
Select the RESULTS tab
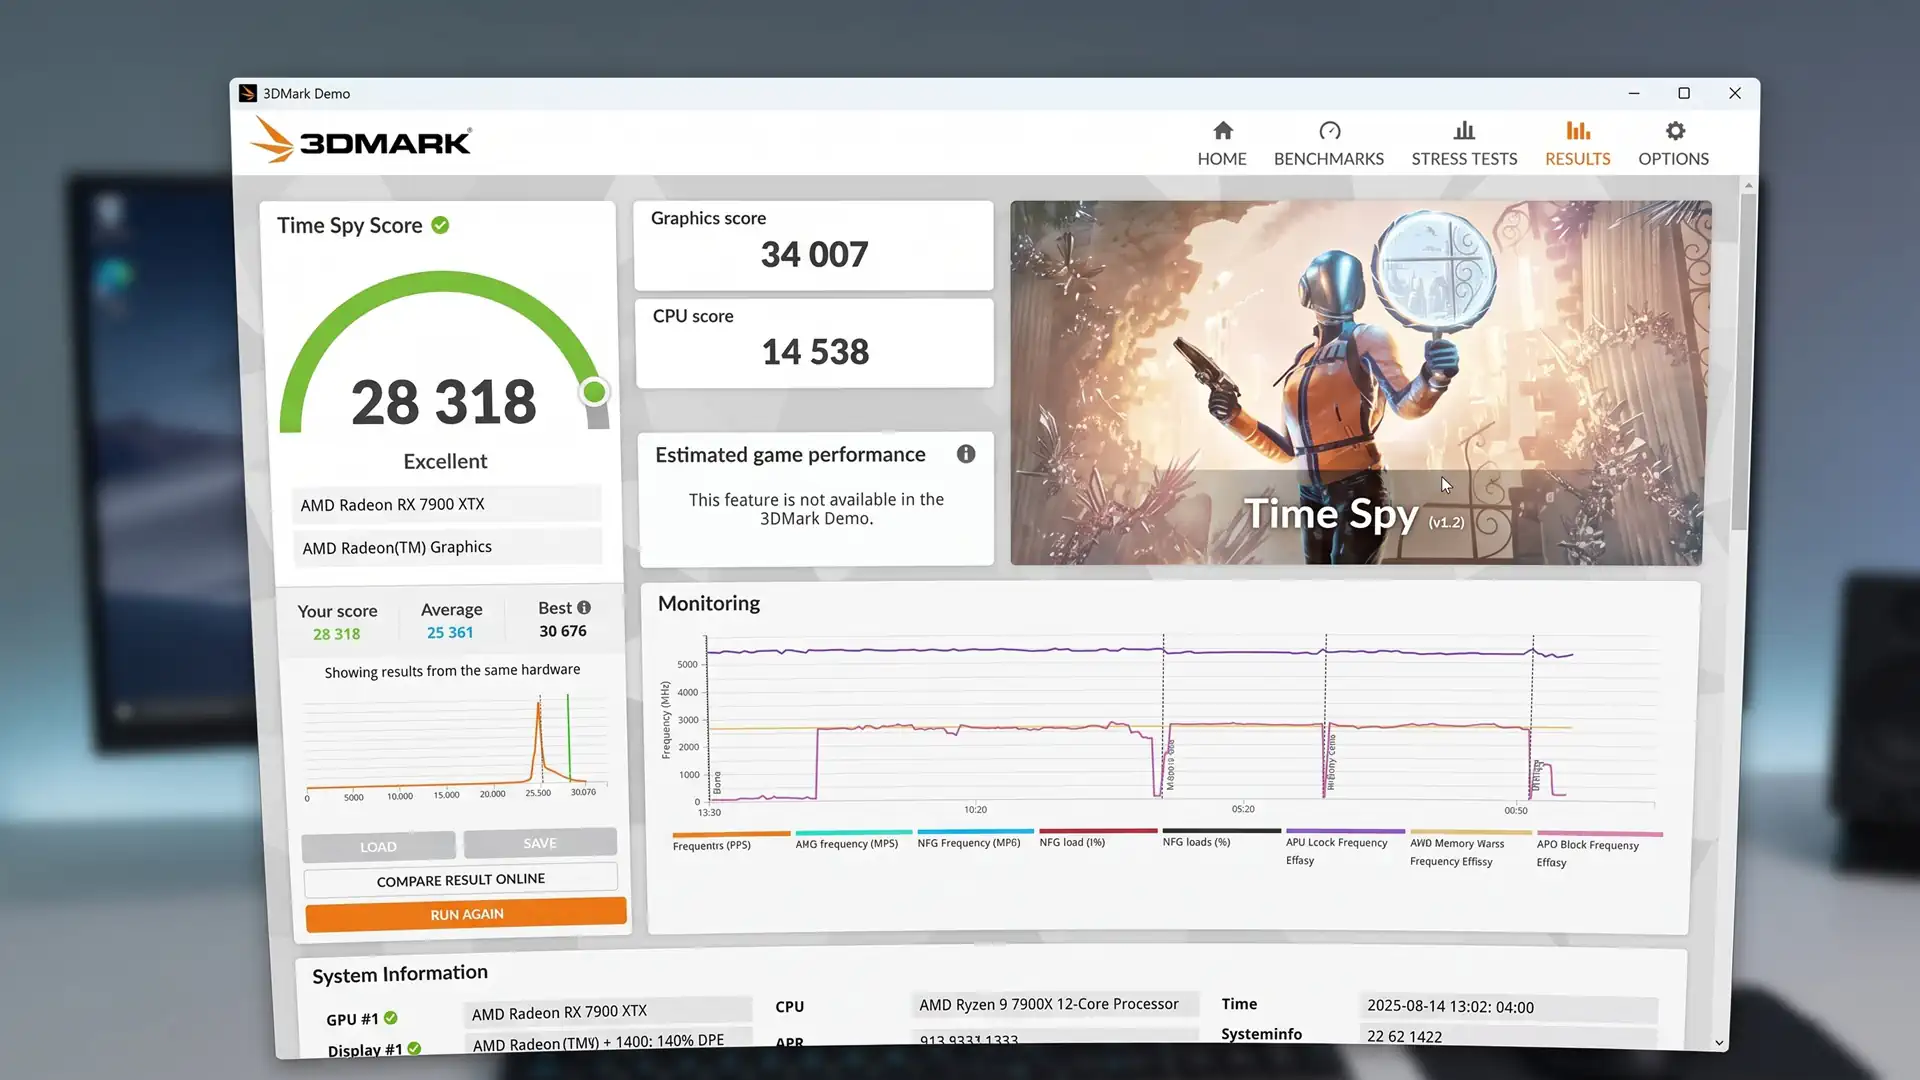click(1578, 144)
